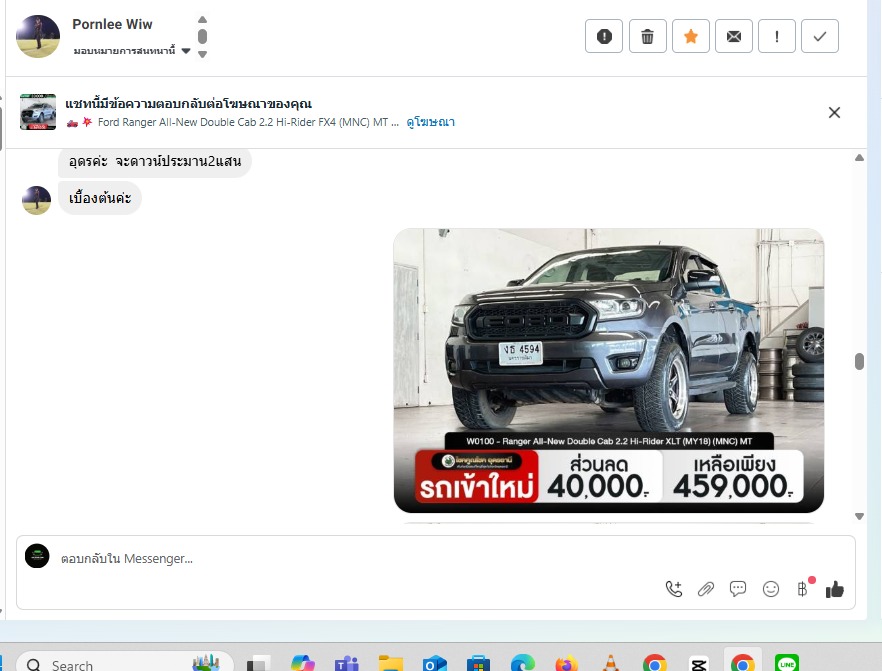Screen dimensions: 882x671
Task: Open the baht payment request icon
Action: tap(802, 589)
